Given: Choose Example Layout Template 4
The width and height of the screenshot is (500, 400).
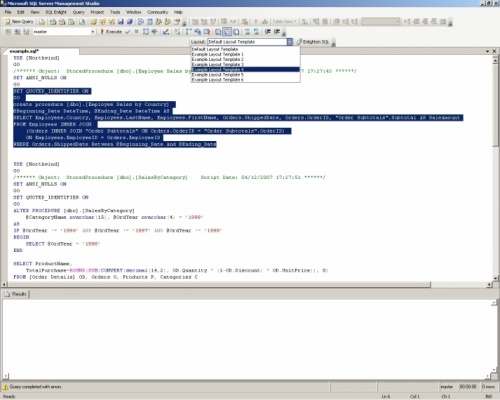Looking at the screenshot, I should [x=245, y=69].
